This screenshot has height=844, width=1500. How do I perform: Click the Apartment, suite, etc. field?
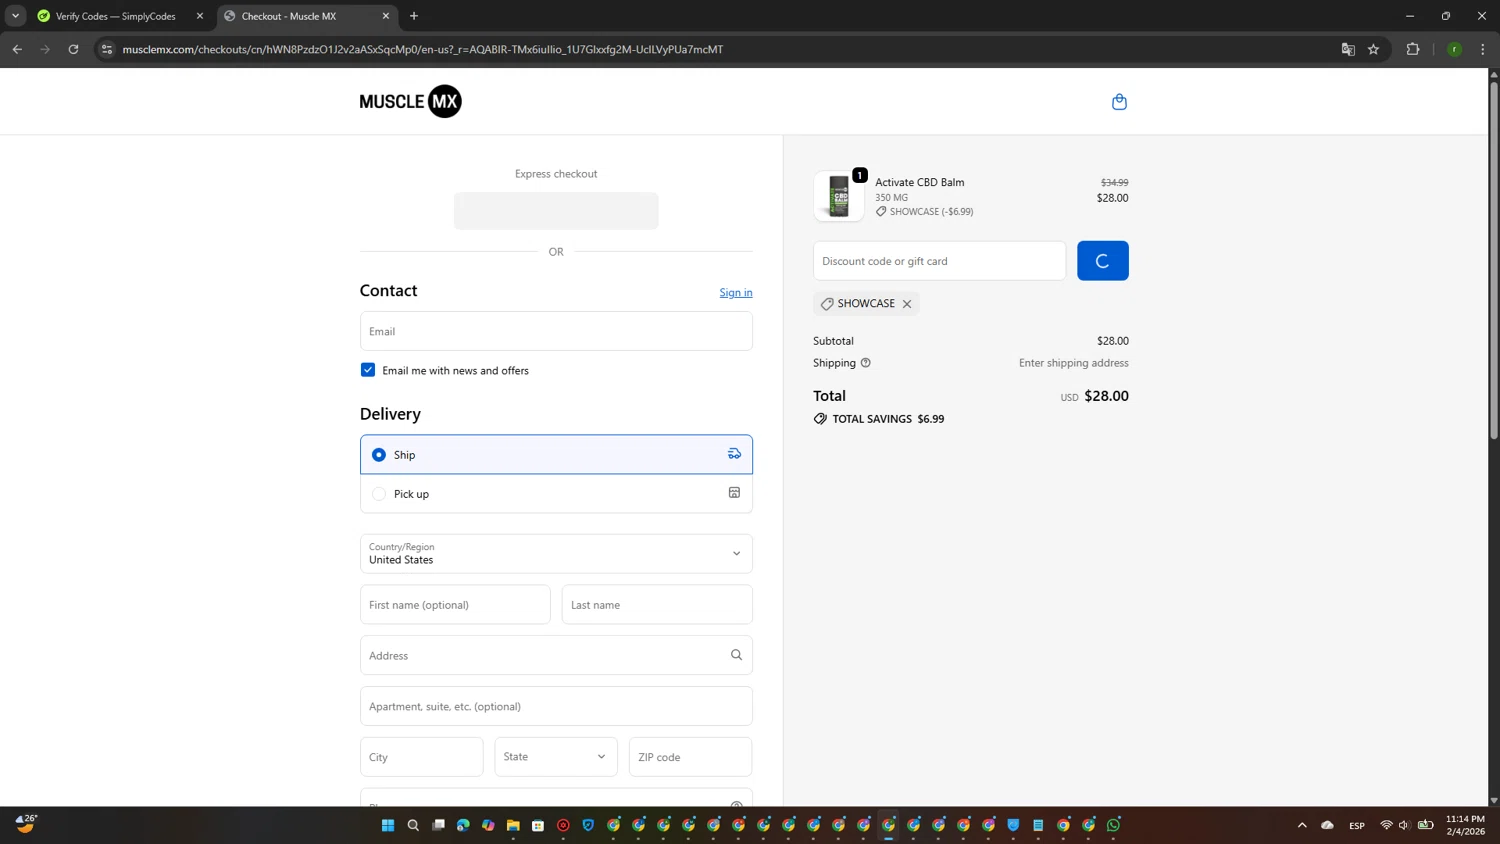[x=556, y=706]
